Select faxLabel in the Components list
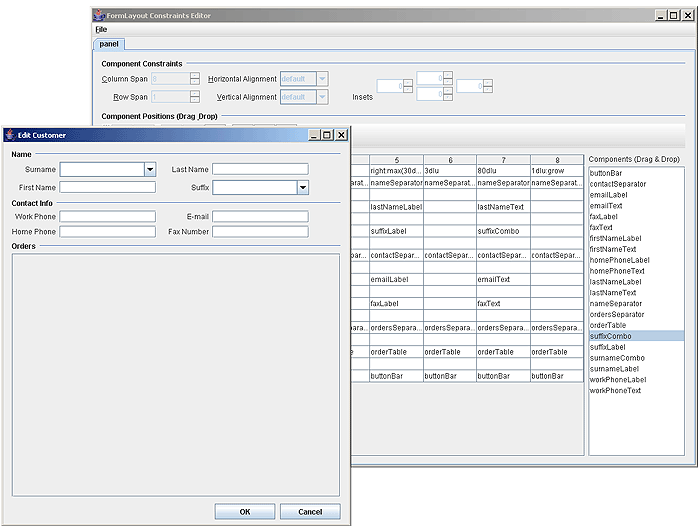 click(637, 217)
